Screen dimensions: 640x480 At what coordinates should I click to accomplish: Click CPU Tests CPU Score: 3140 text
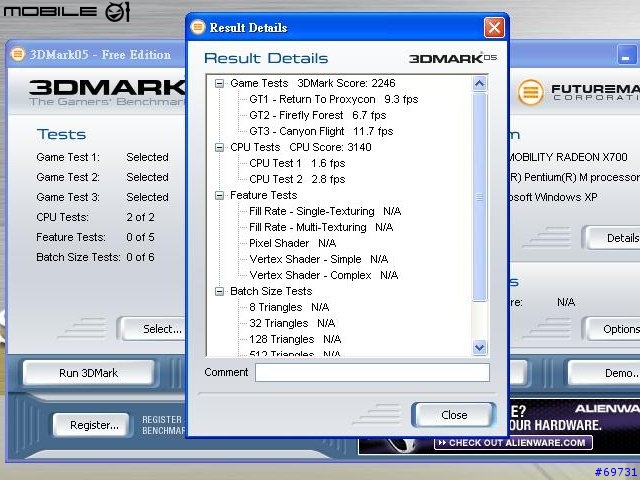(x=301, y=147)
